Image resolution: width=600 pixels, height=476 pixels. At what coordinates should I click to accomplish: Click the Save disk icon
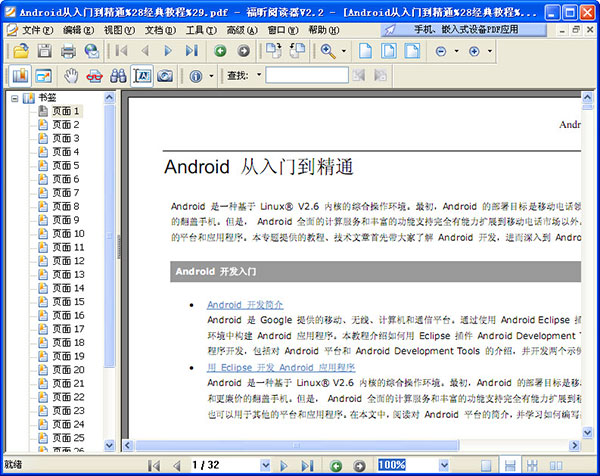pos(45,50)
